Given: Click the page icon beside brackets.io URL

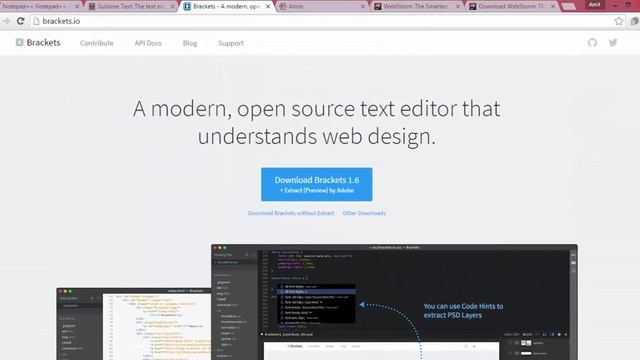Looking at the screenshot, I should coord(36,21).
